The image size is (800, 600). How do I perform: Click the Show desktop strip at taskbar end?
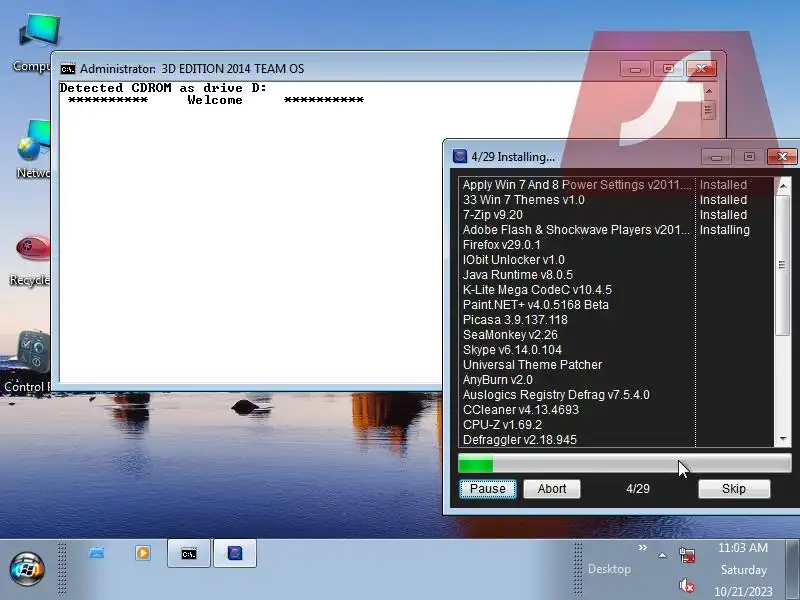click(x=793, y=569)
